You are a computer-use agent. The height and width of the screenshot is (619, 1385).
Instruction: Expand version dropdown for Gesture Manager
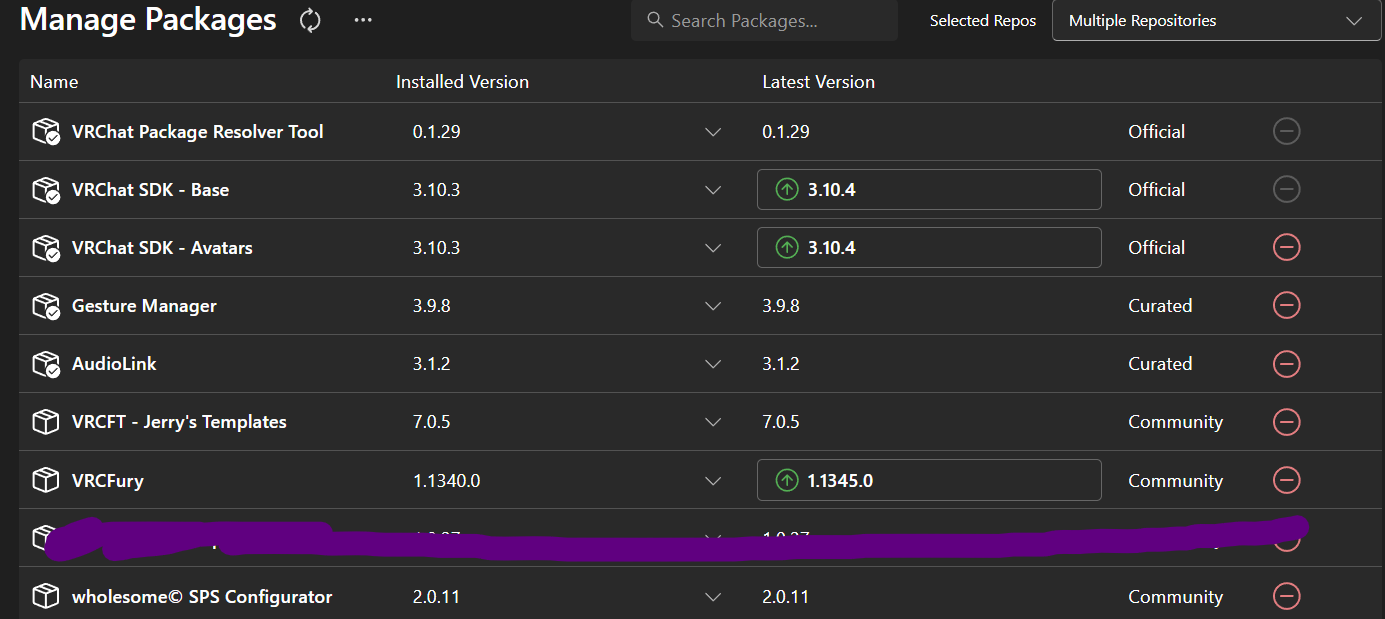tap(713, 306)
